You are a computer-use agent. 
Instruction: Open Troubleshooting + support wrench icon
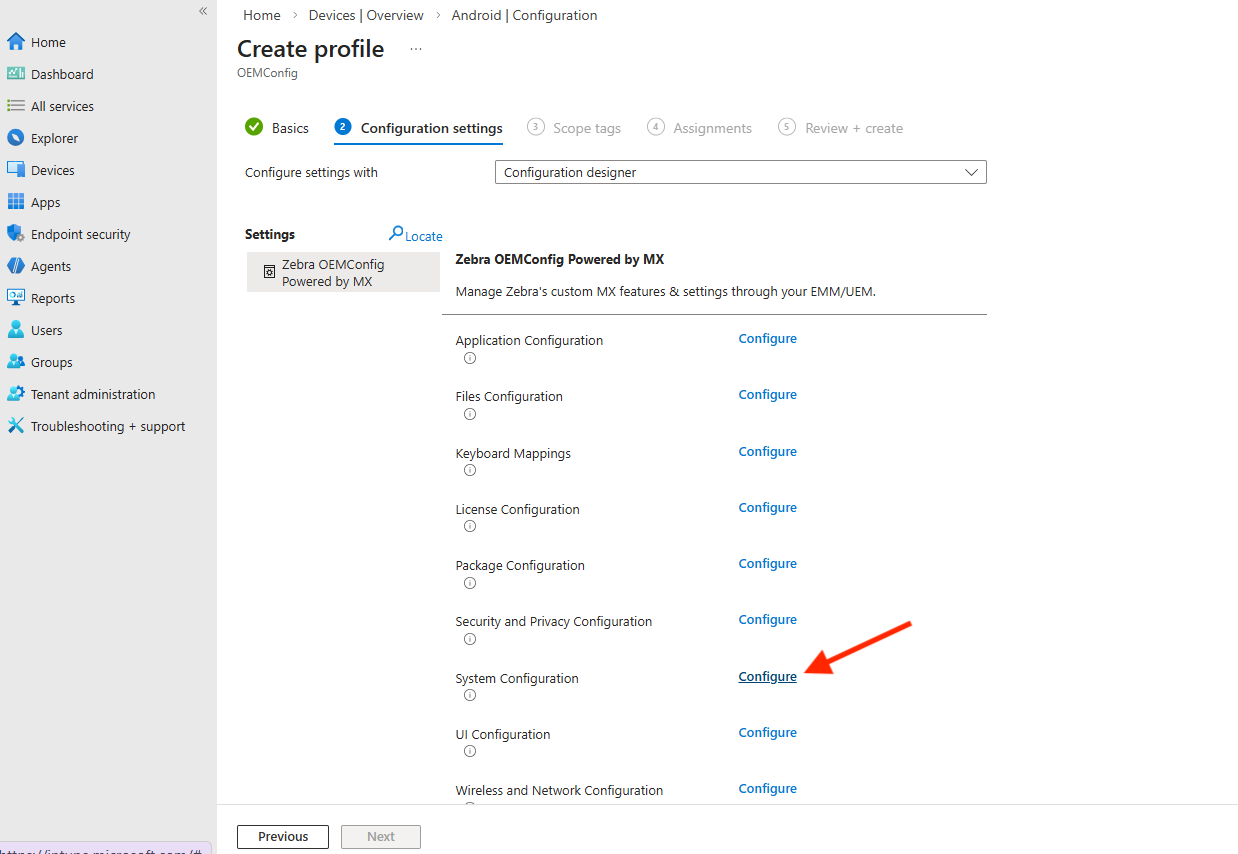click(16, 426)
